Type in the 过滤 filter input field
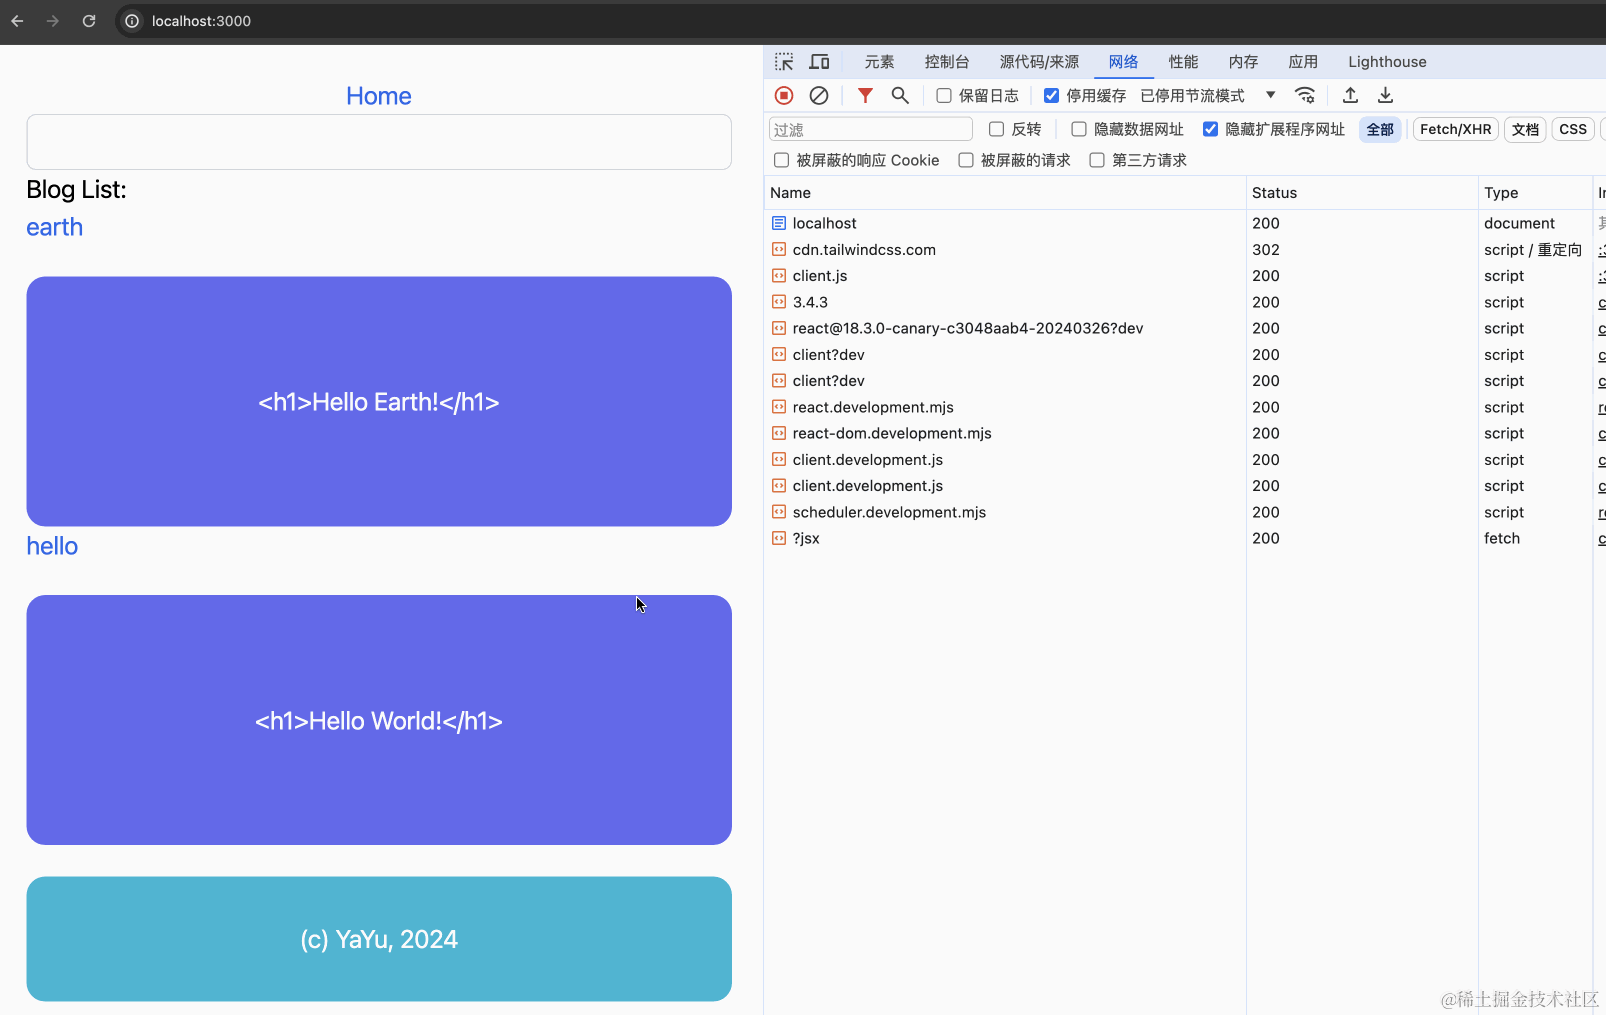Image resolution: width=1606 pixels, height=1015 pixels. 870,129
